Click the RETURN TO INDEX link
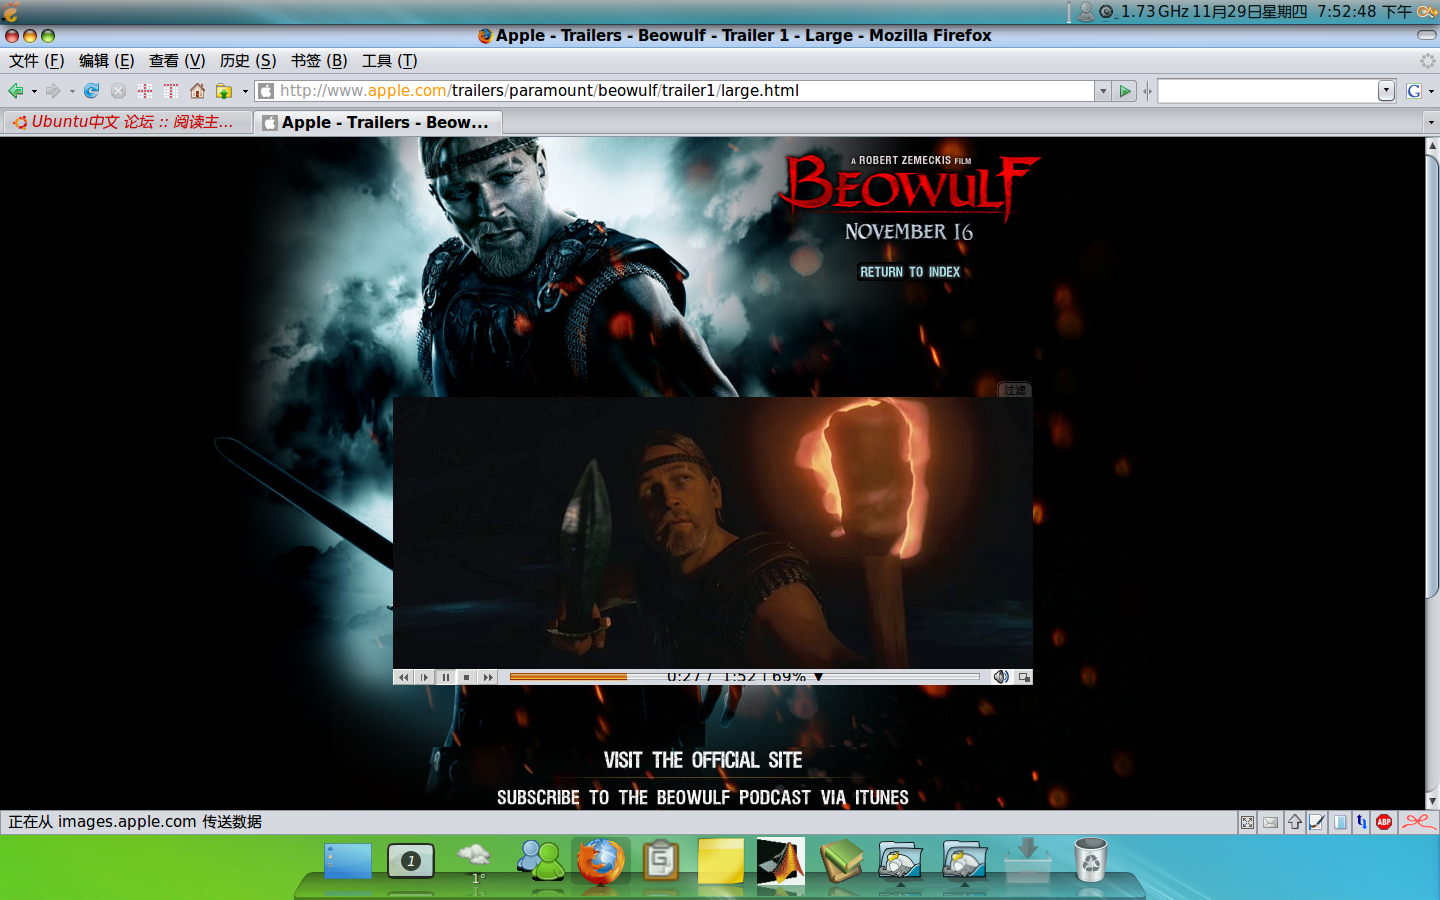 tap(910, 272)
